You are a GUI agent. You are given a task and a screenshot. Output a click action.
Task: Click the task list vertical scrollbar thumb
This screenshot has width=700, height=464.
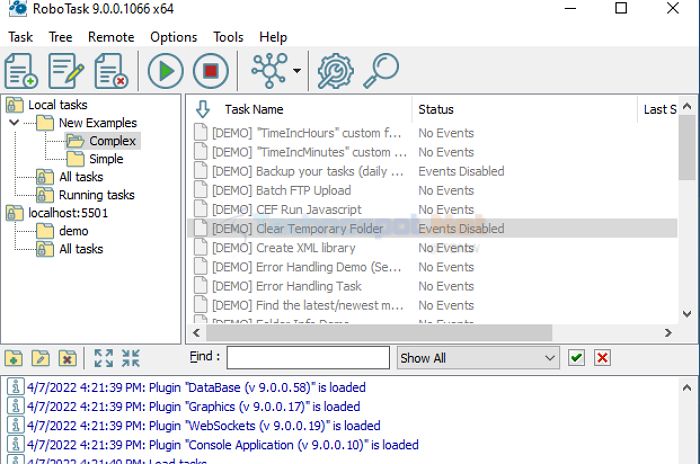[687, 147]
